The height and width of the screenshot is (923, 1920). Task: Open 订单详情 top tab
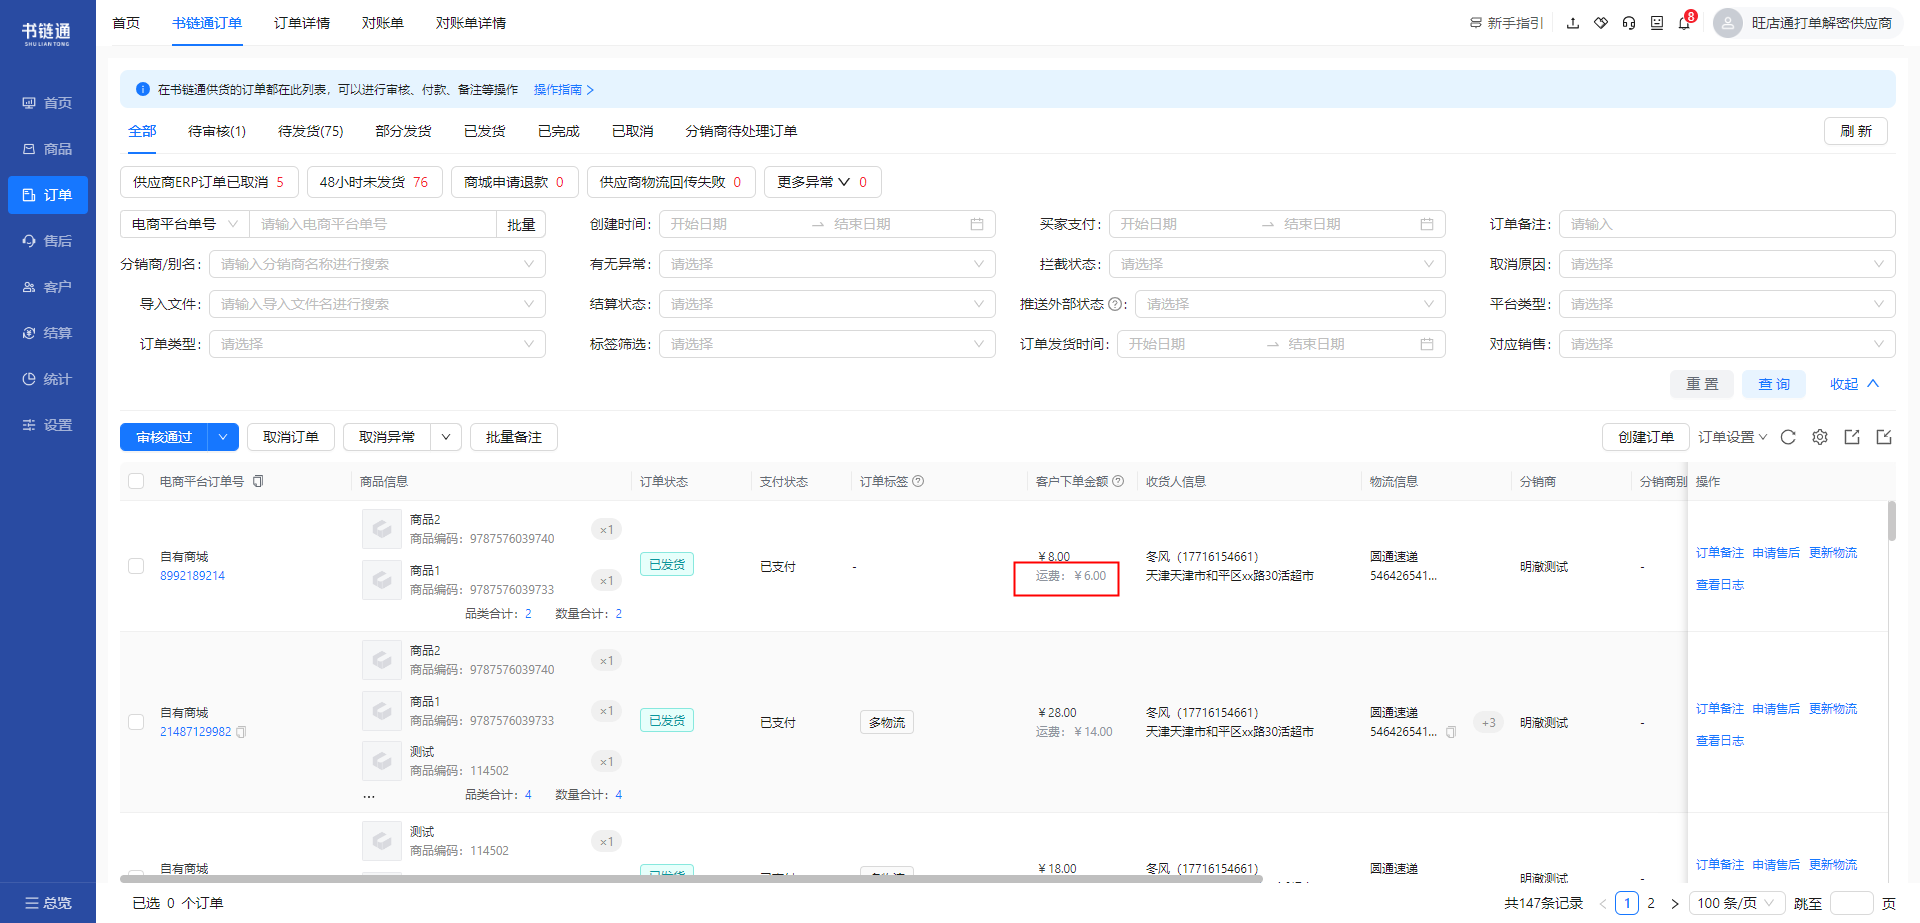tap(302, 23)
